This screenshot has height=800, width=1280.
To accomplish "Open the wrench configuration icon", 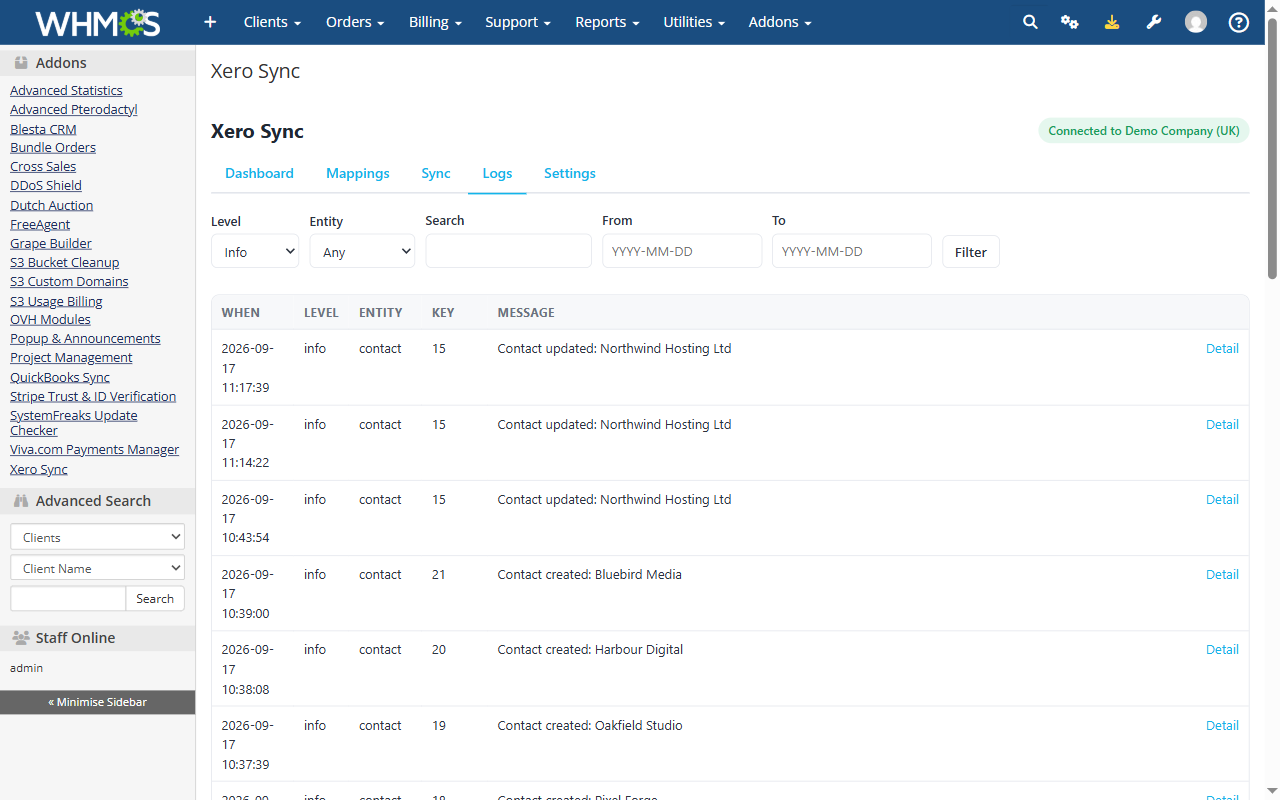I will tap(1154, 22).
